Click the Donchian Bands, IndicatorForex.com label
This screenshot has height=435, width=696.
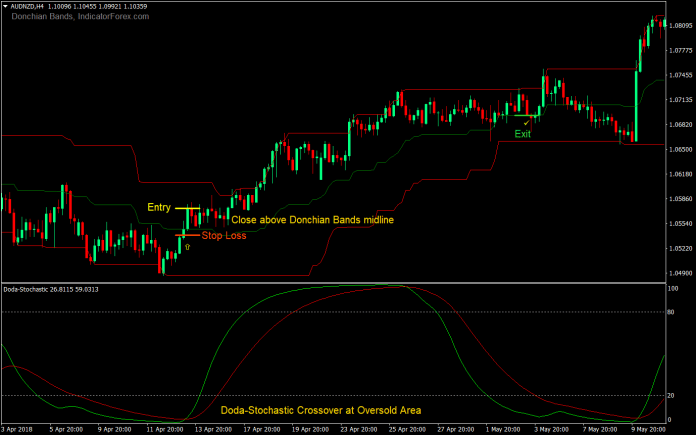66,17
